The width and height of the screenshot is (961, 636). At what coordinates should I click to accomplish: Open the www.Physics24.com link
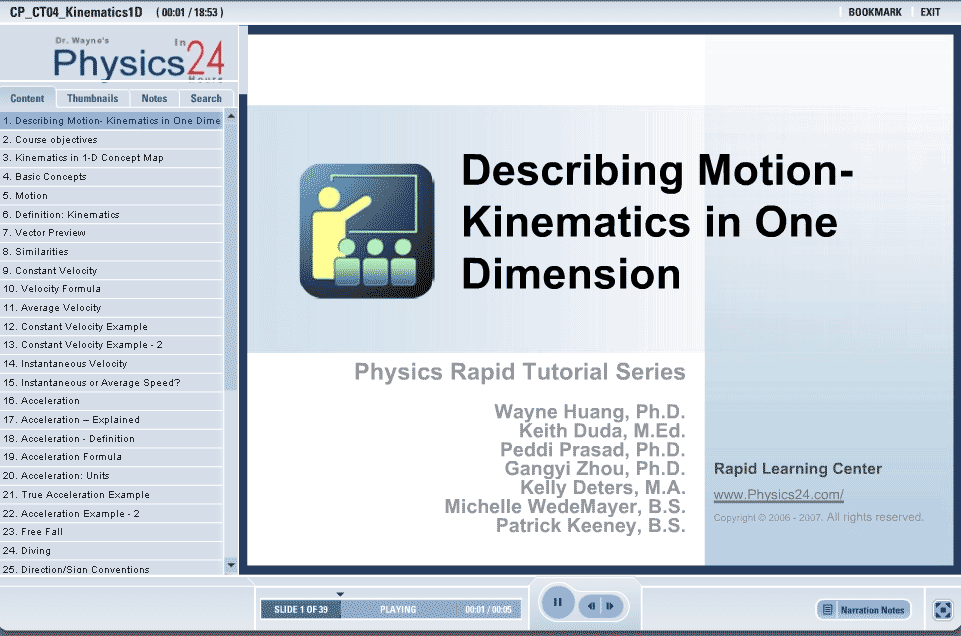point(778,495)
